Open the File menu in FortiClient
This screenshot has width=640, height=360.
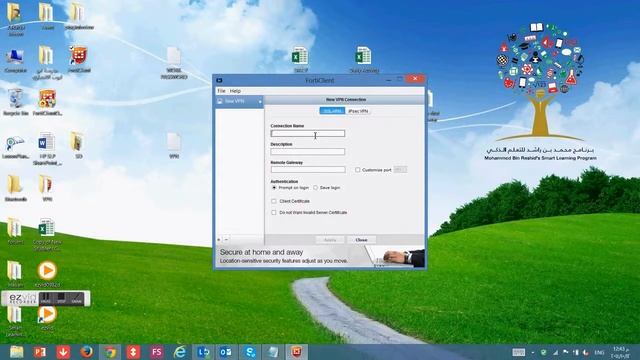(x=221, y=91)
